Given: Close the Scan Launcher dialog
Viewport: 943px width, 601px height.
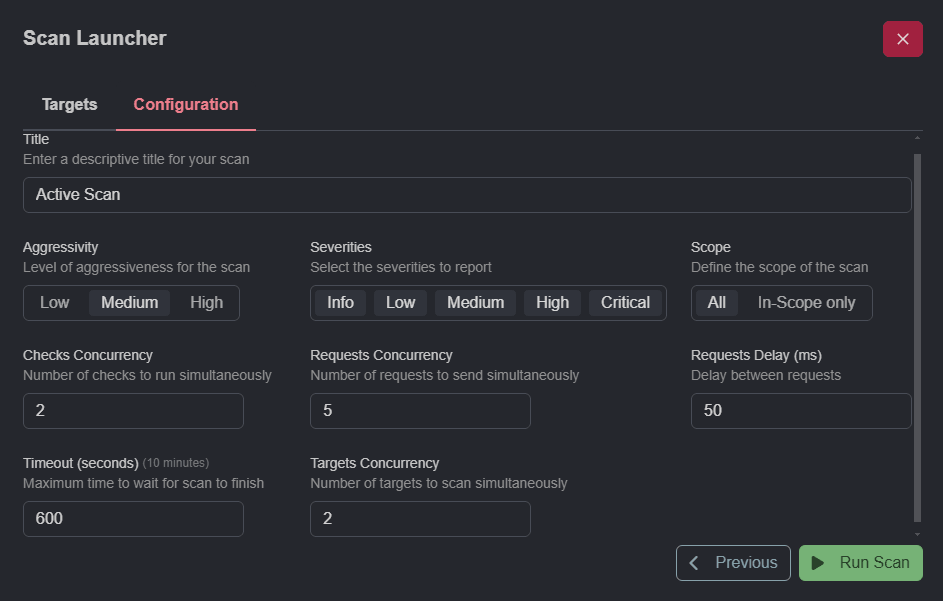Looking at the screenshot, I should coord(902,39).
